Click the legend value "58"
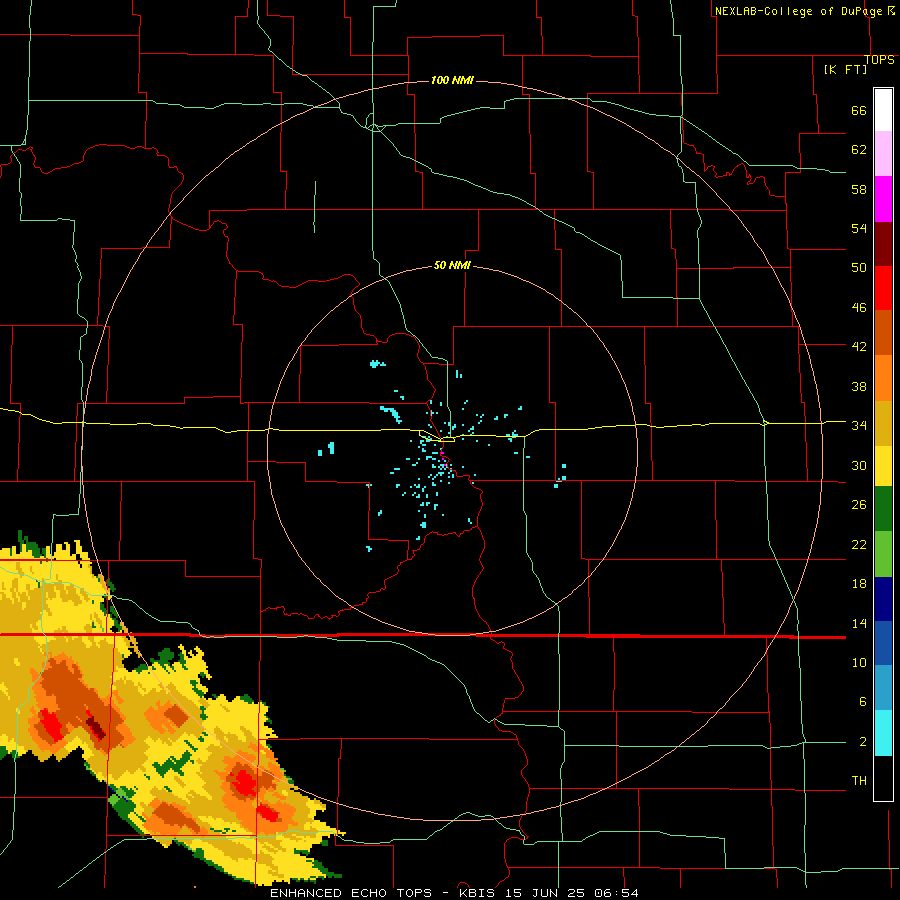Screen dimensions: 900x900 [x=859, y=189]
